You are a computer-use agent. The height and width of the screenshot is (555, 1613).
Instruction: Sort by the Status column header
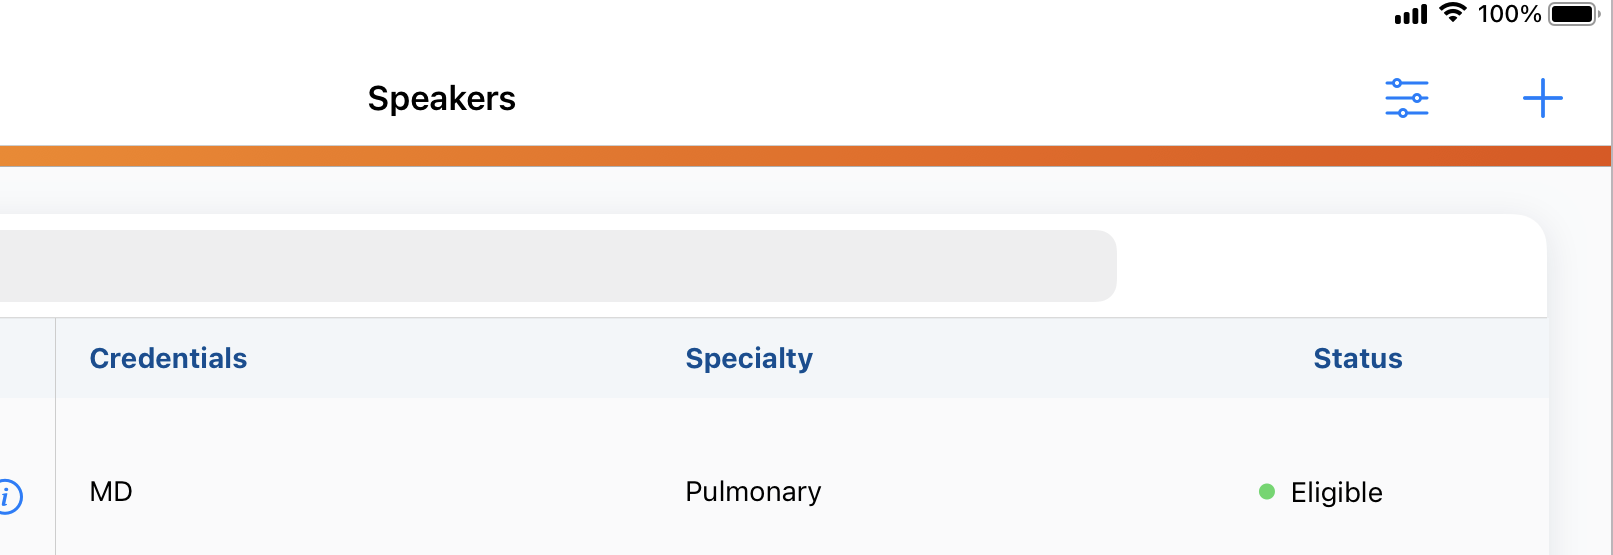pyautogui.click(x=1357, y=358)
